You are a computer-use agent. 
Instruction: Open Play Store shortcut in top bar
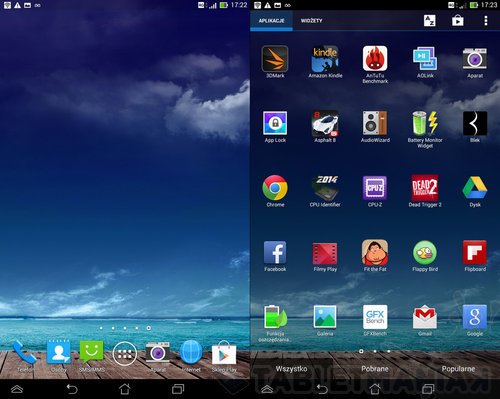pos(458,21)
